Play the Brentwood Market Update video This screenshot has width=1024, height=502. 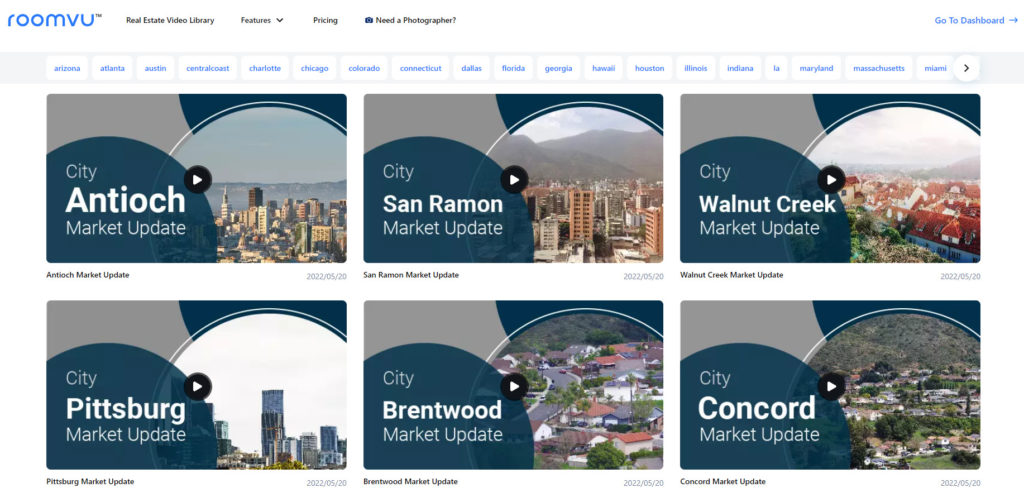(514, 387)
